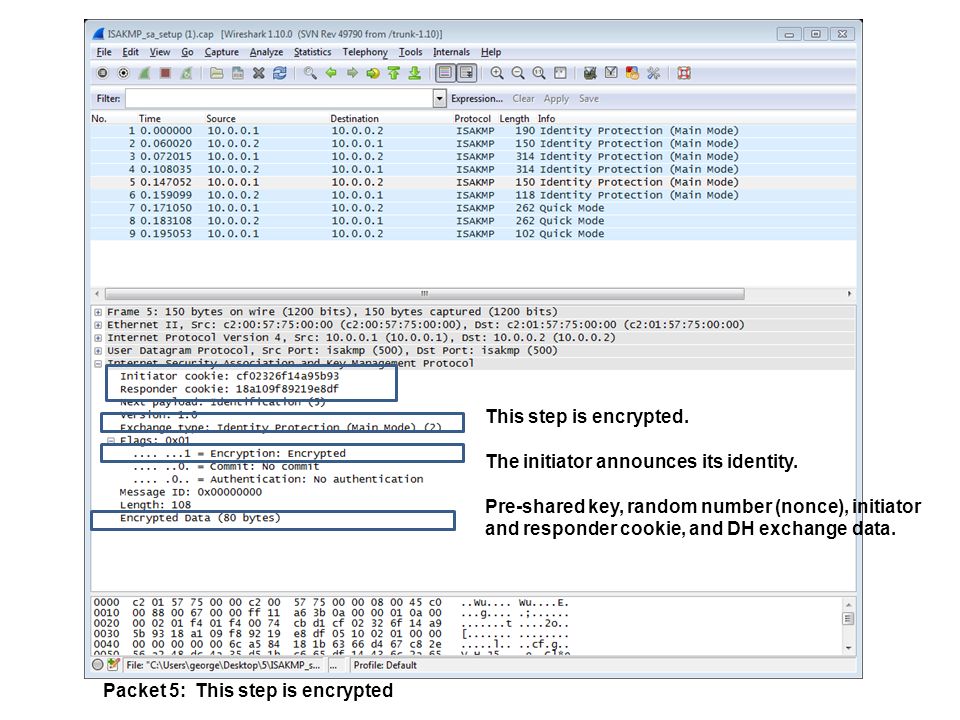Toggle packet list colorization
960x720 pixels.
445,73
